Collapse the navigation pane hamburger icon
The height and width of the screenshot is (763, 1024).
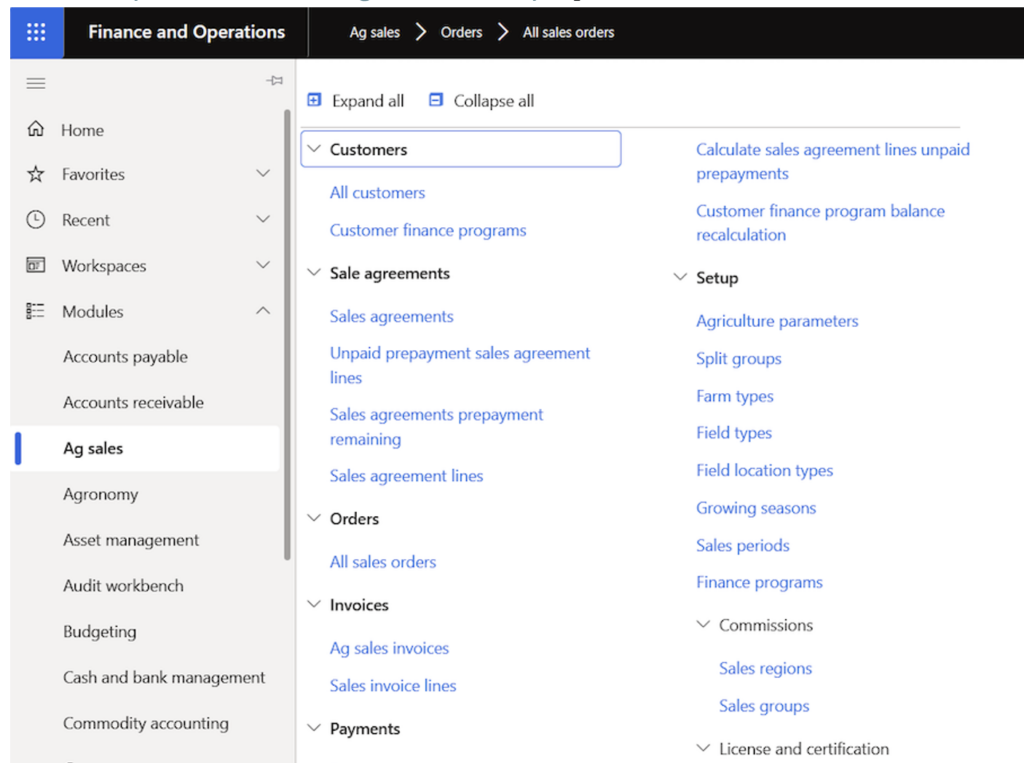(36, 83)
